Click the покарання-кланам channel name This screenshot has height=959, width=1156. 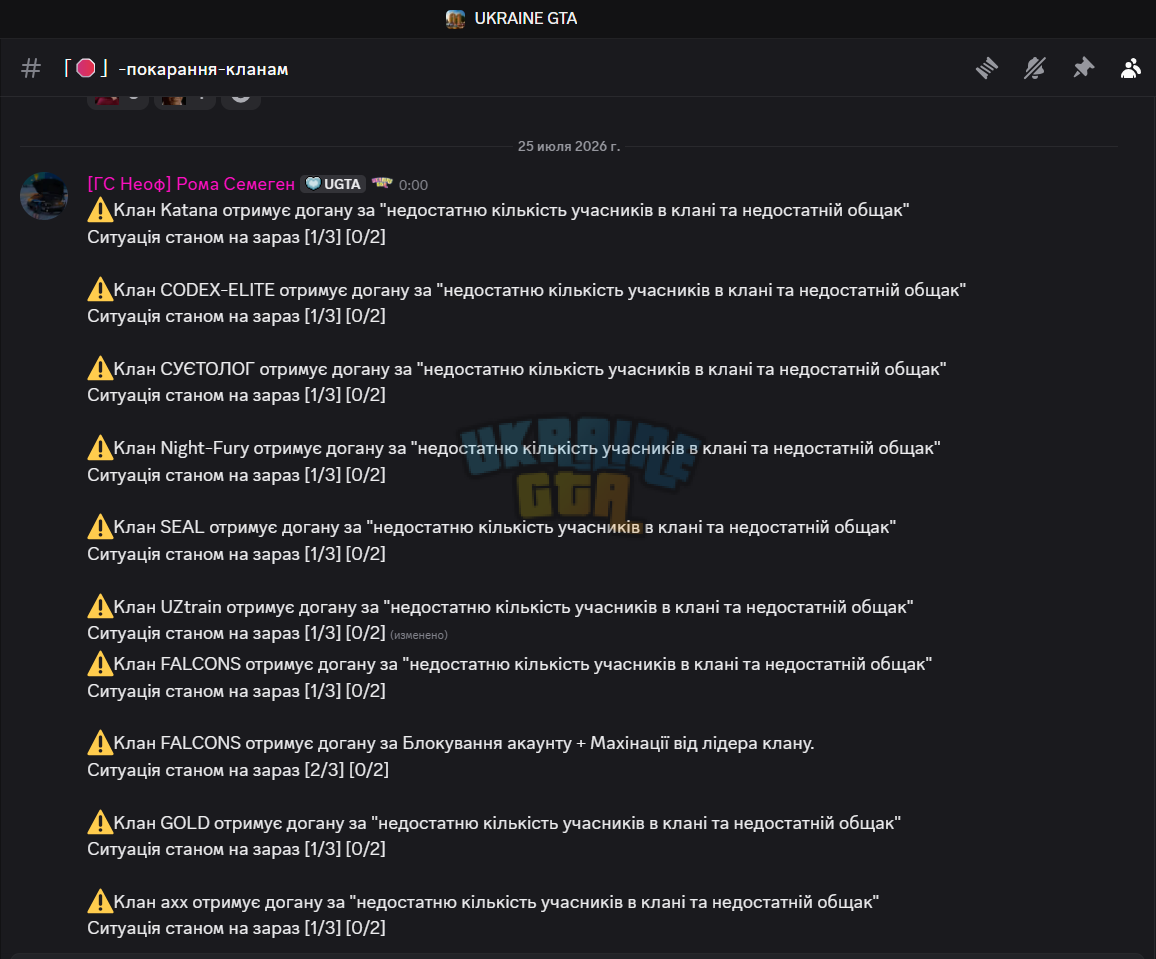(203, 69)
